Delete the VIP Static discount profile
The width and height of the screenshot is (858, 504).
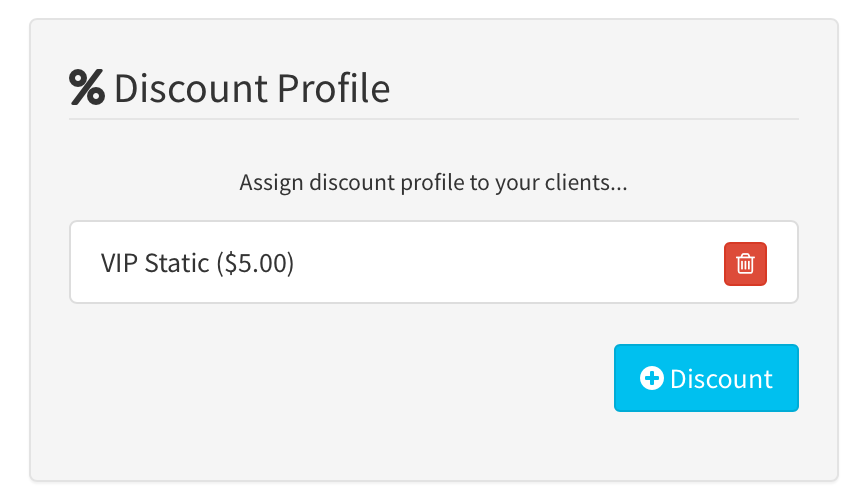(x=745, y=263)
